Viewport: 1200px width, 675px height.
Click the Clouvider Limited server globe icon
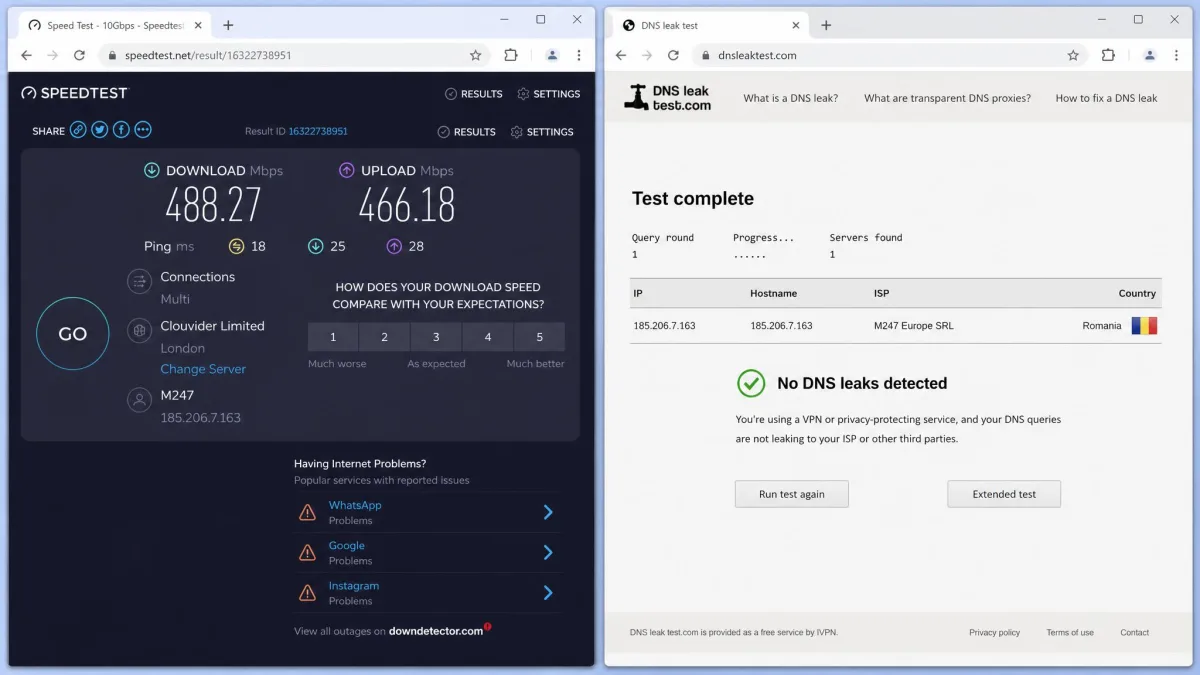[x=138, y=331]
